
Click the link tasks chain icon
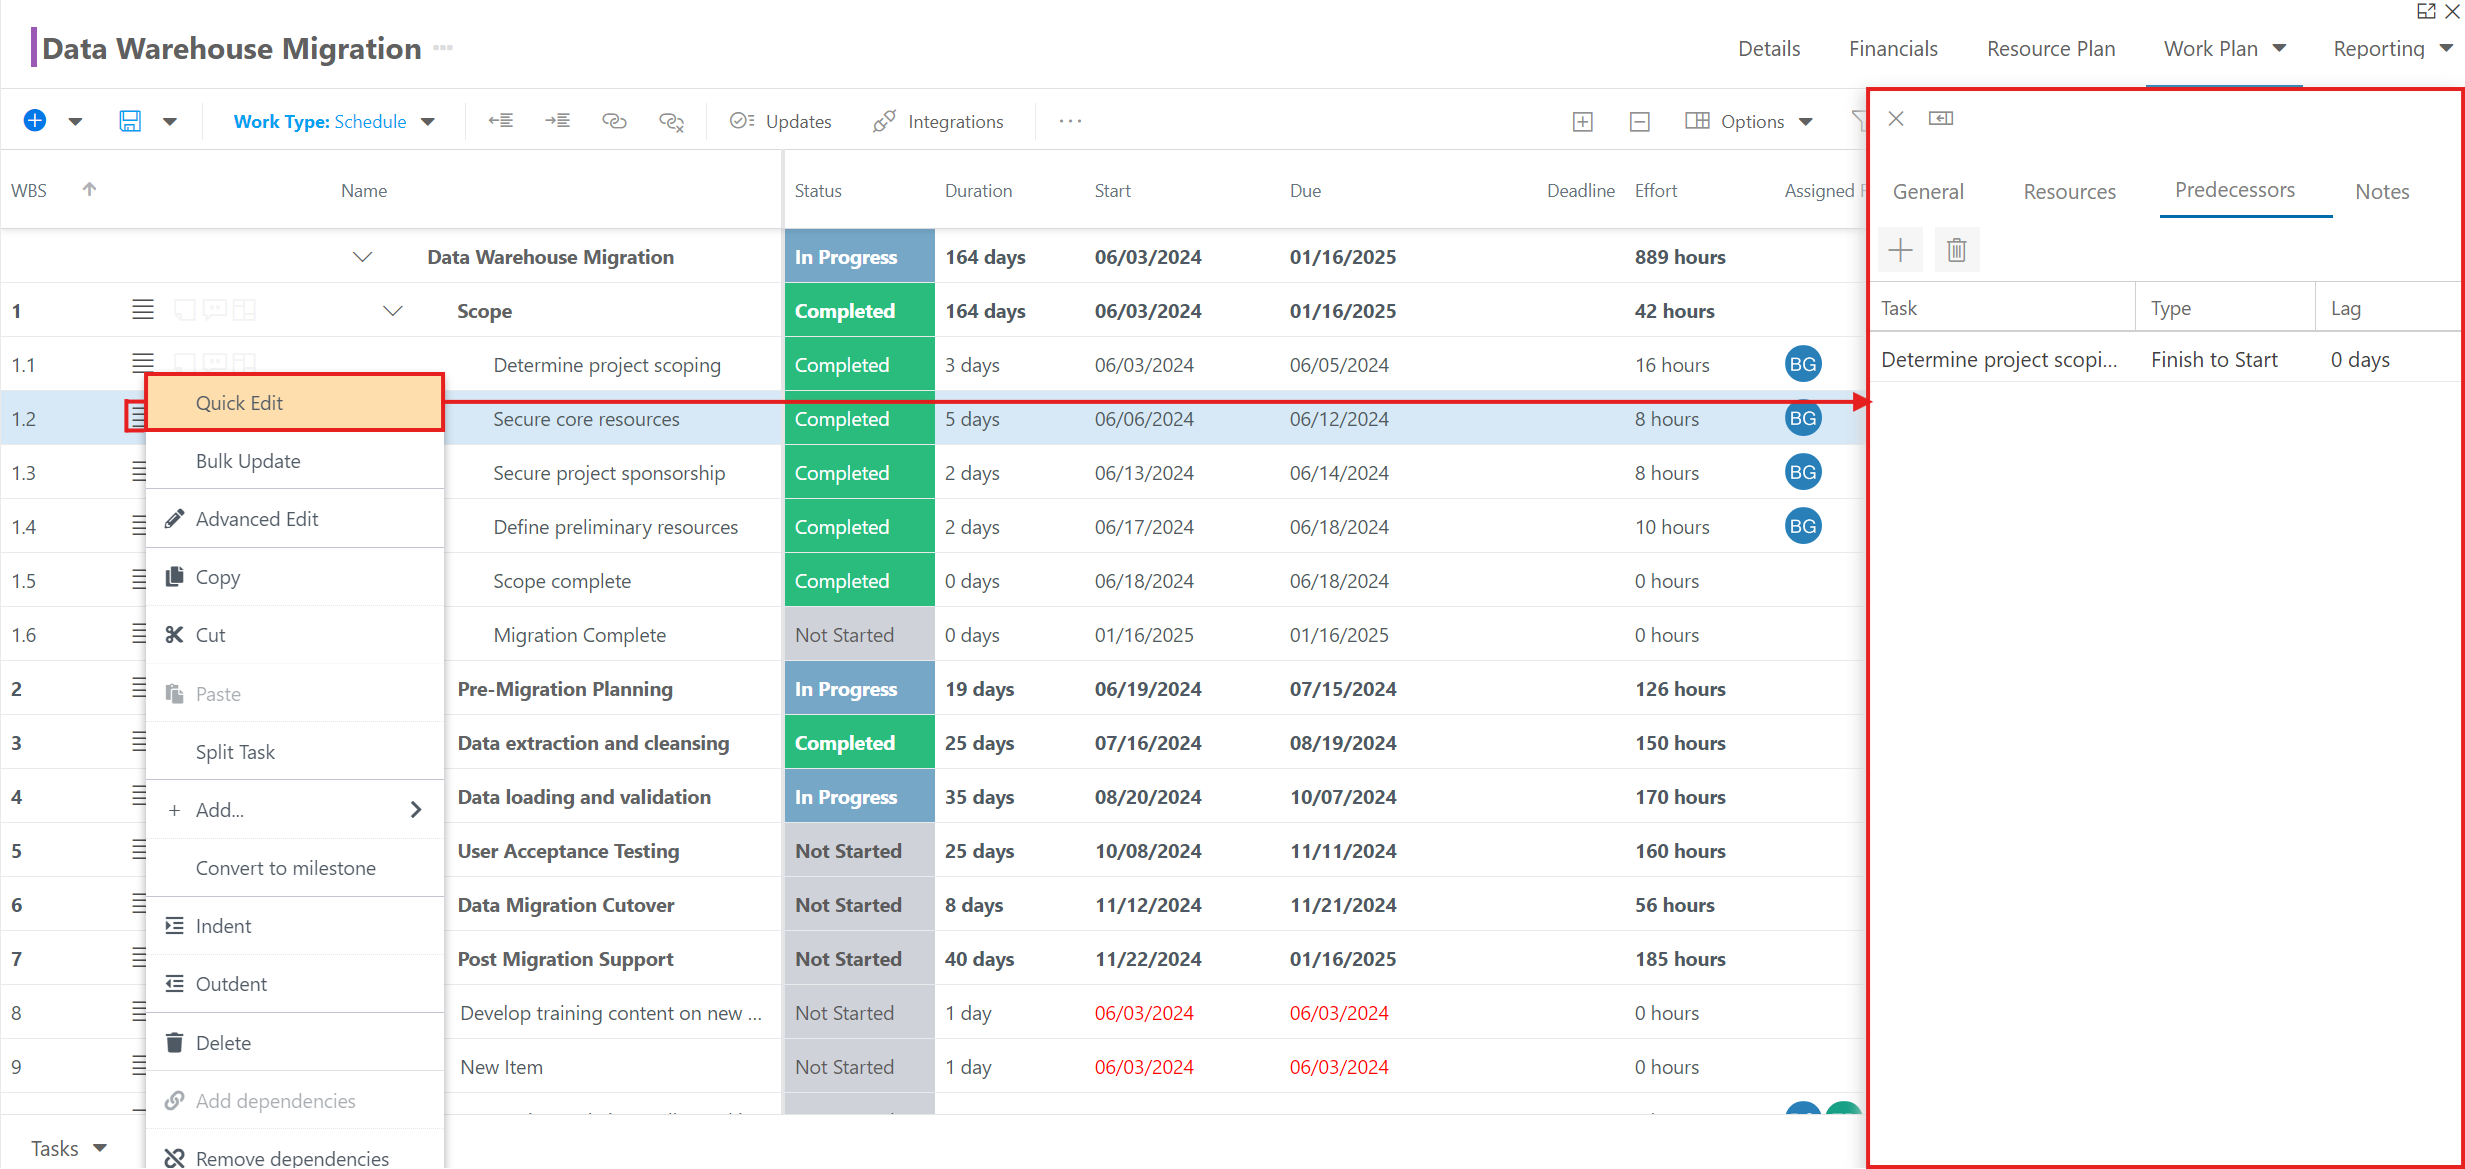pyautogui.click(x=614, y=121)
